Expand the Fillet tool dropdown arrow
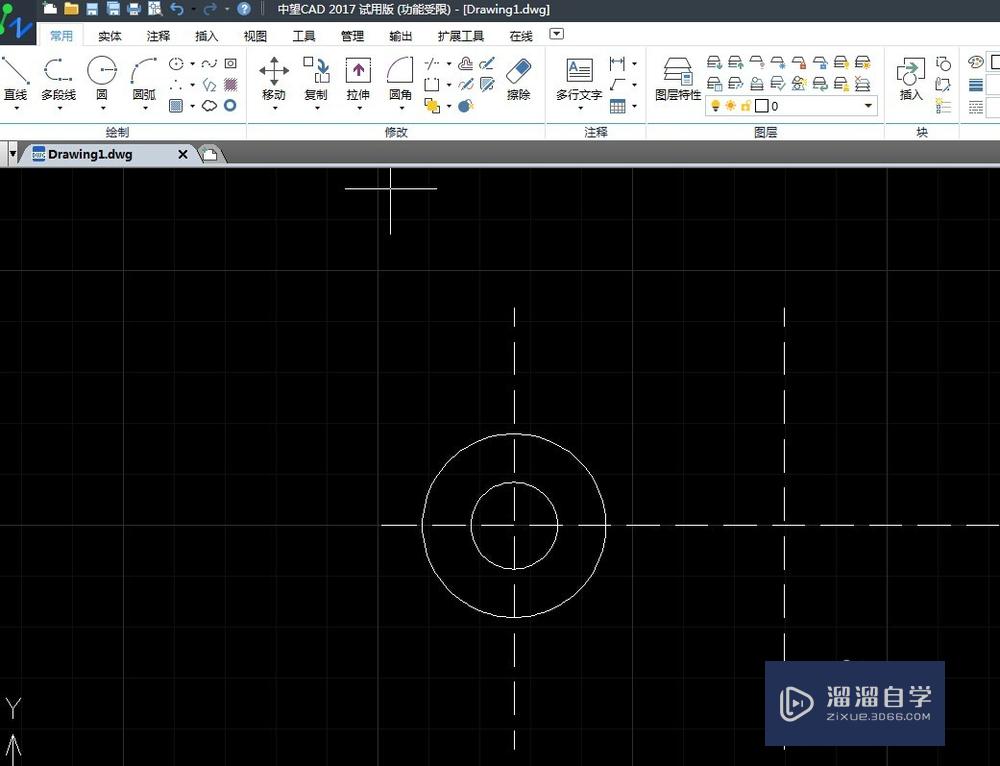 [x=401, y=108]
